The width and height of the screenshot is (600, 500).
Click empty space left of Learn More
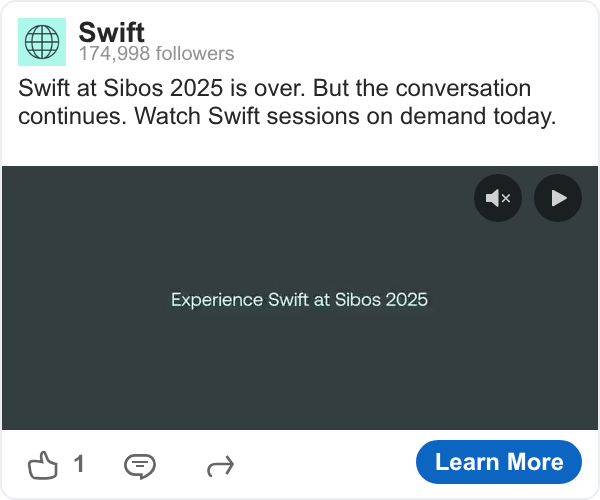(x=330, y=464)
